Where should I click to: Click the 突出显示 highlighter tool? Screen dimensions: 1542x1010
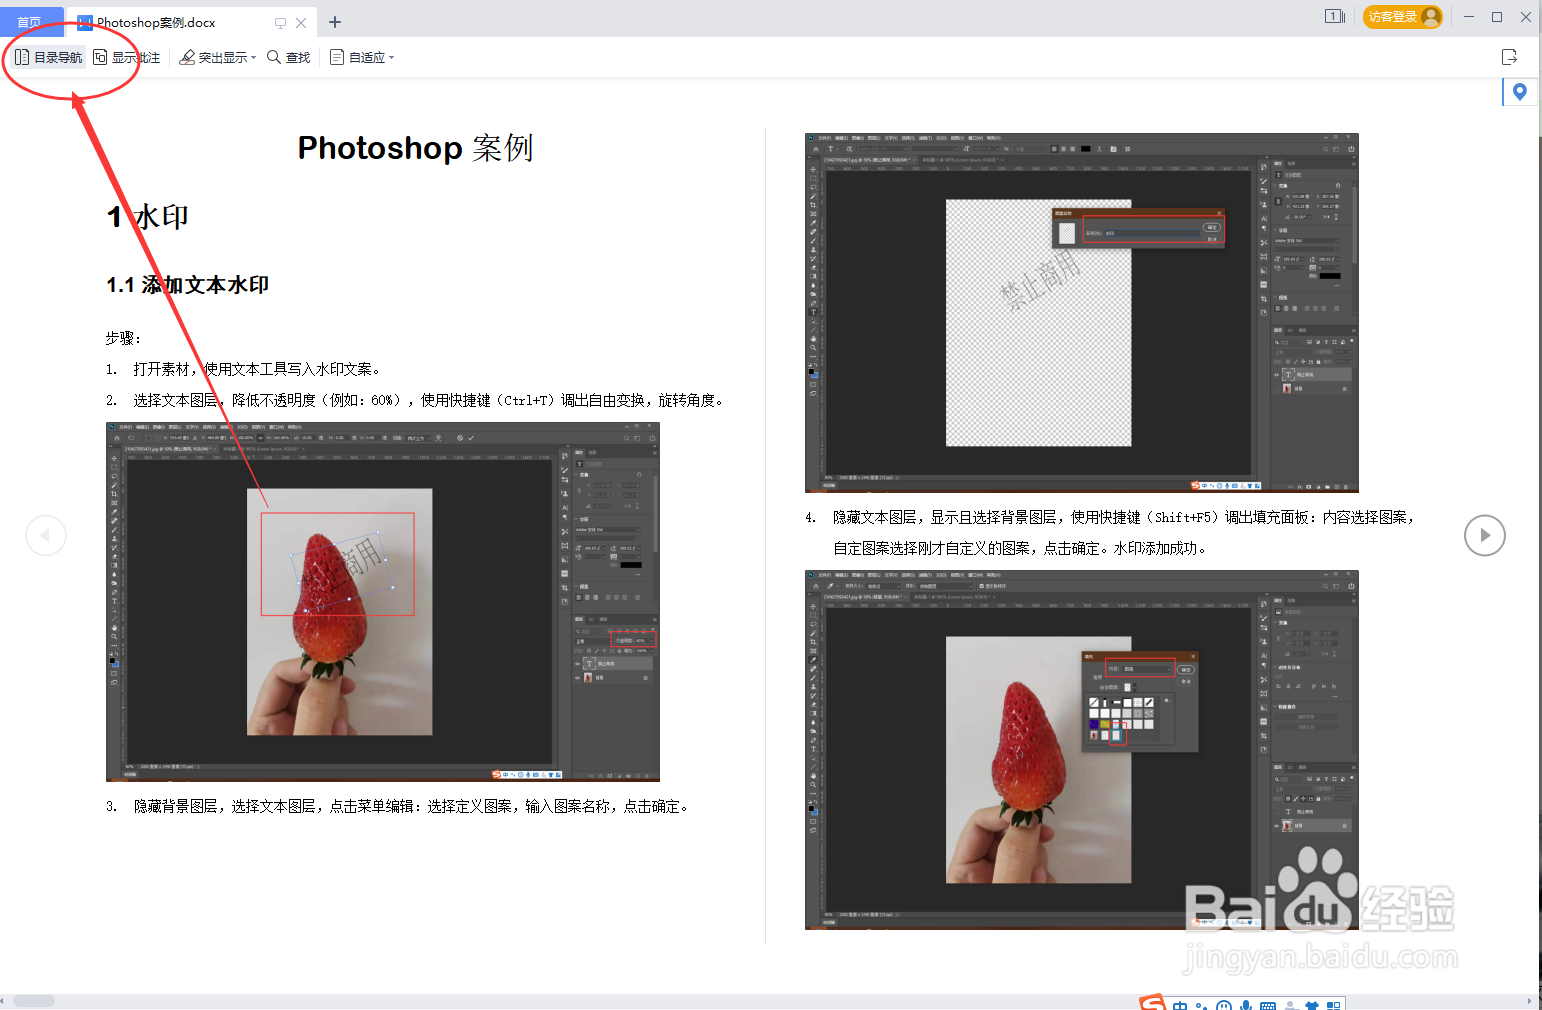pos(213,58)
